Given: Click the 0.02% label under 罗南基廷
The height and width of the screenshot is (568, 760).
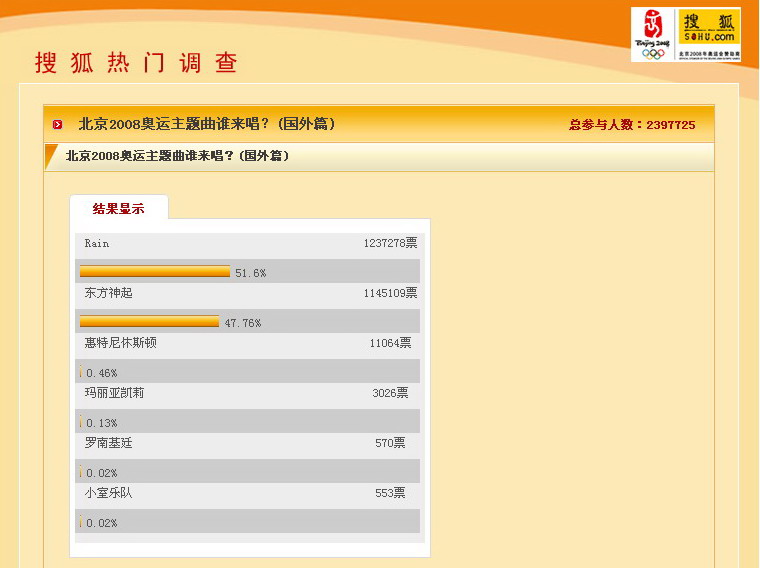Looking at the screenshot, I should pyautogui.click(x=102, y=473).
